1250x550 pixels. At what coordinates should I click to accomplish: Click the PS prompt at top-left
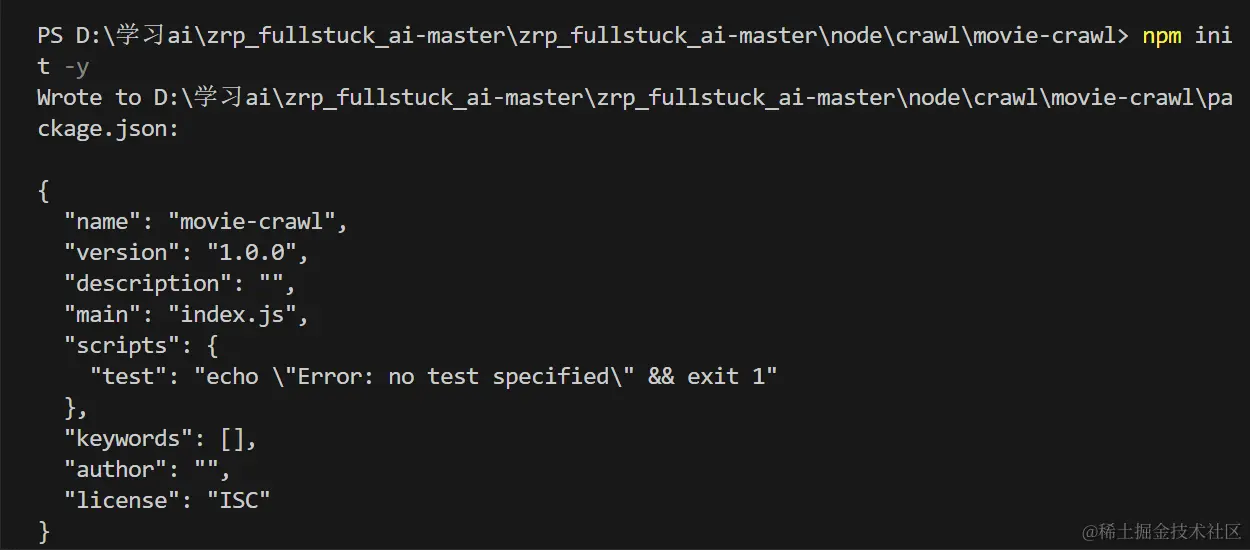(49, 36)
